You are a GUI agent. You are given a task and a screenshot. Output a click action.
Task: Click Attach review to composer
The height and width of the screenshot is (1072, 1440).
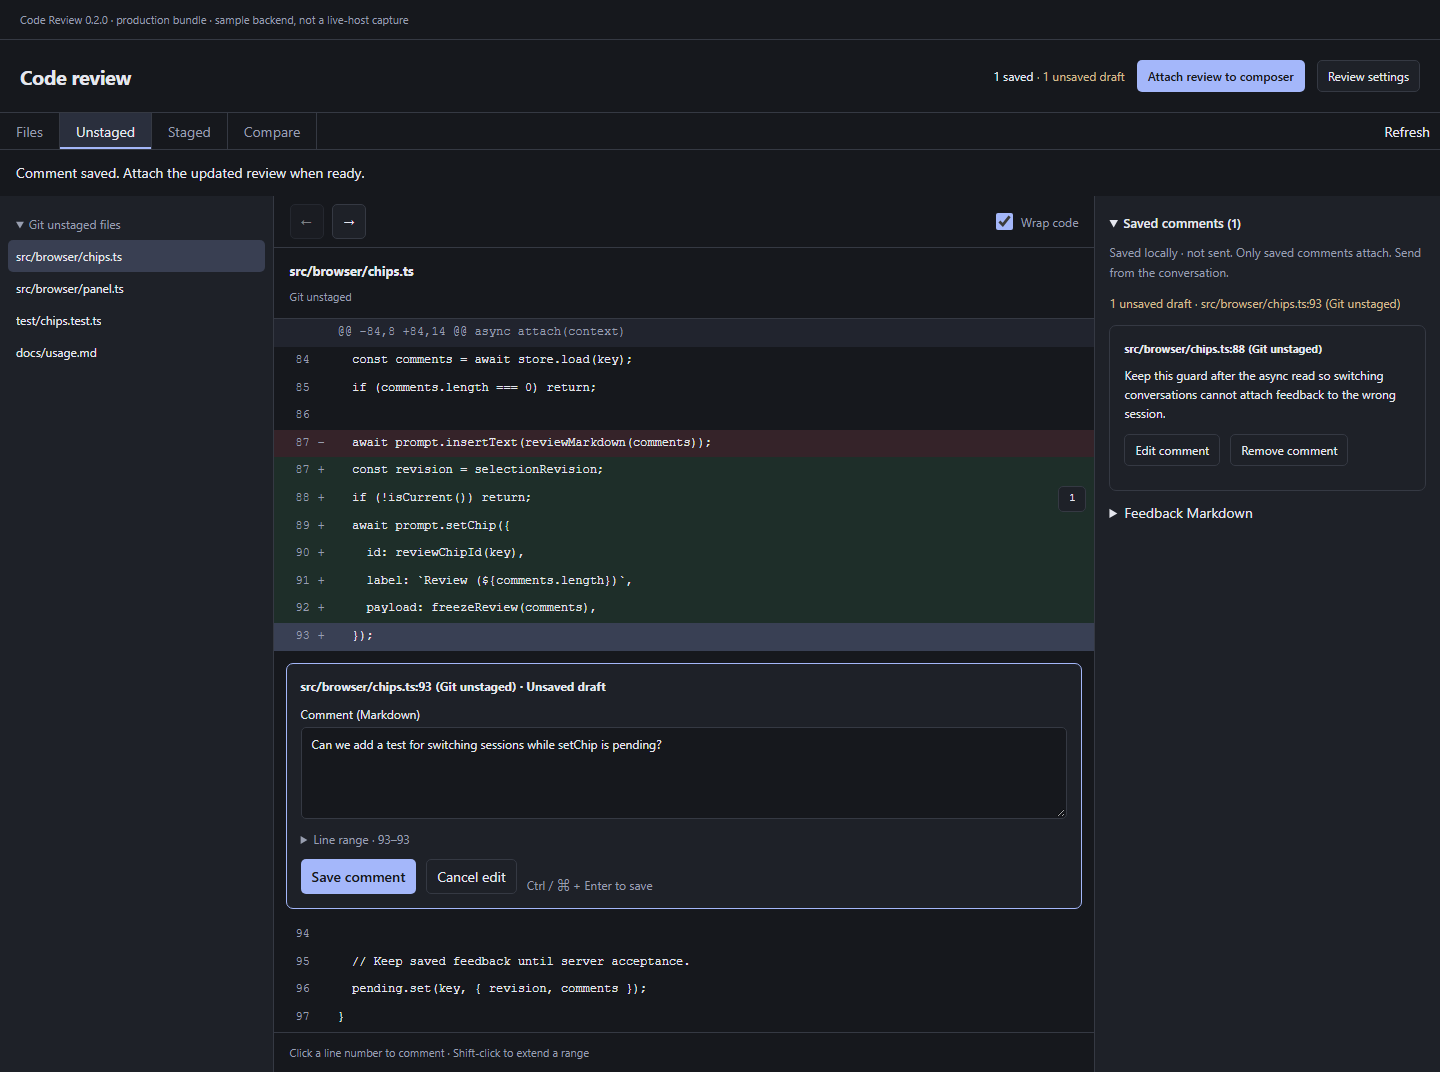tap(1220, 76)
